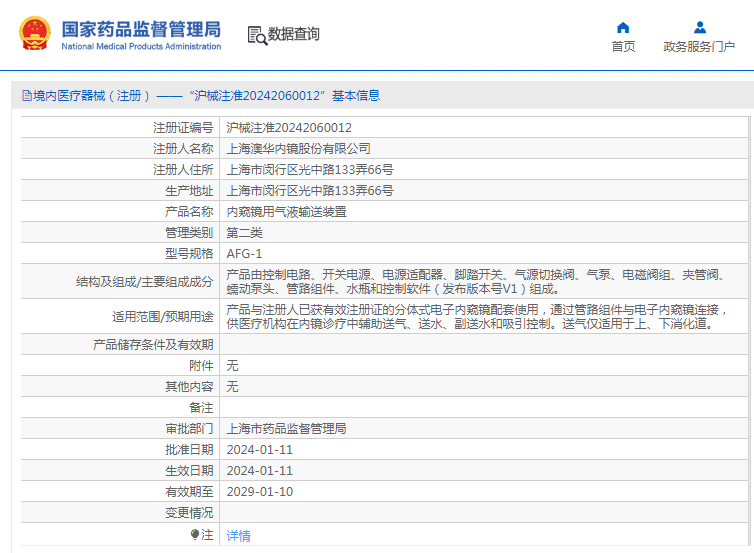Click the 产品名称 label
Image resolution: width=754 pixels, height=553 pixels.
point(189,212)
